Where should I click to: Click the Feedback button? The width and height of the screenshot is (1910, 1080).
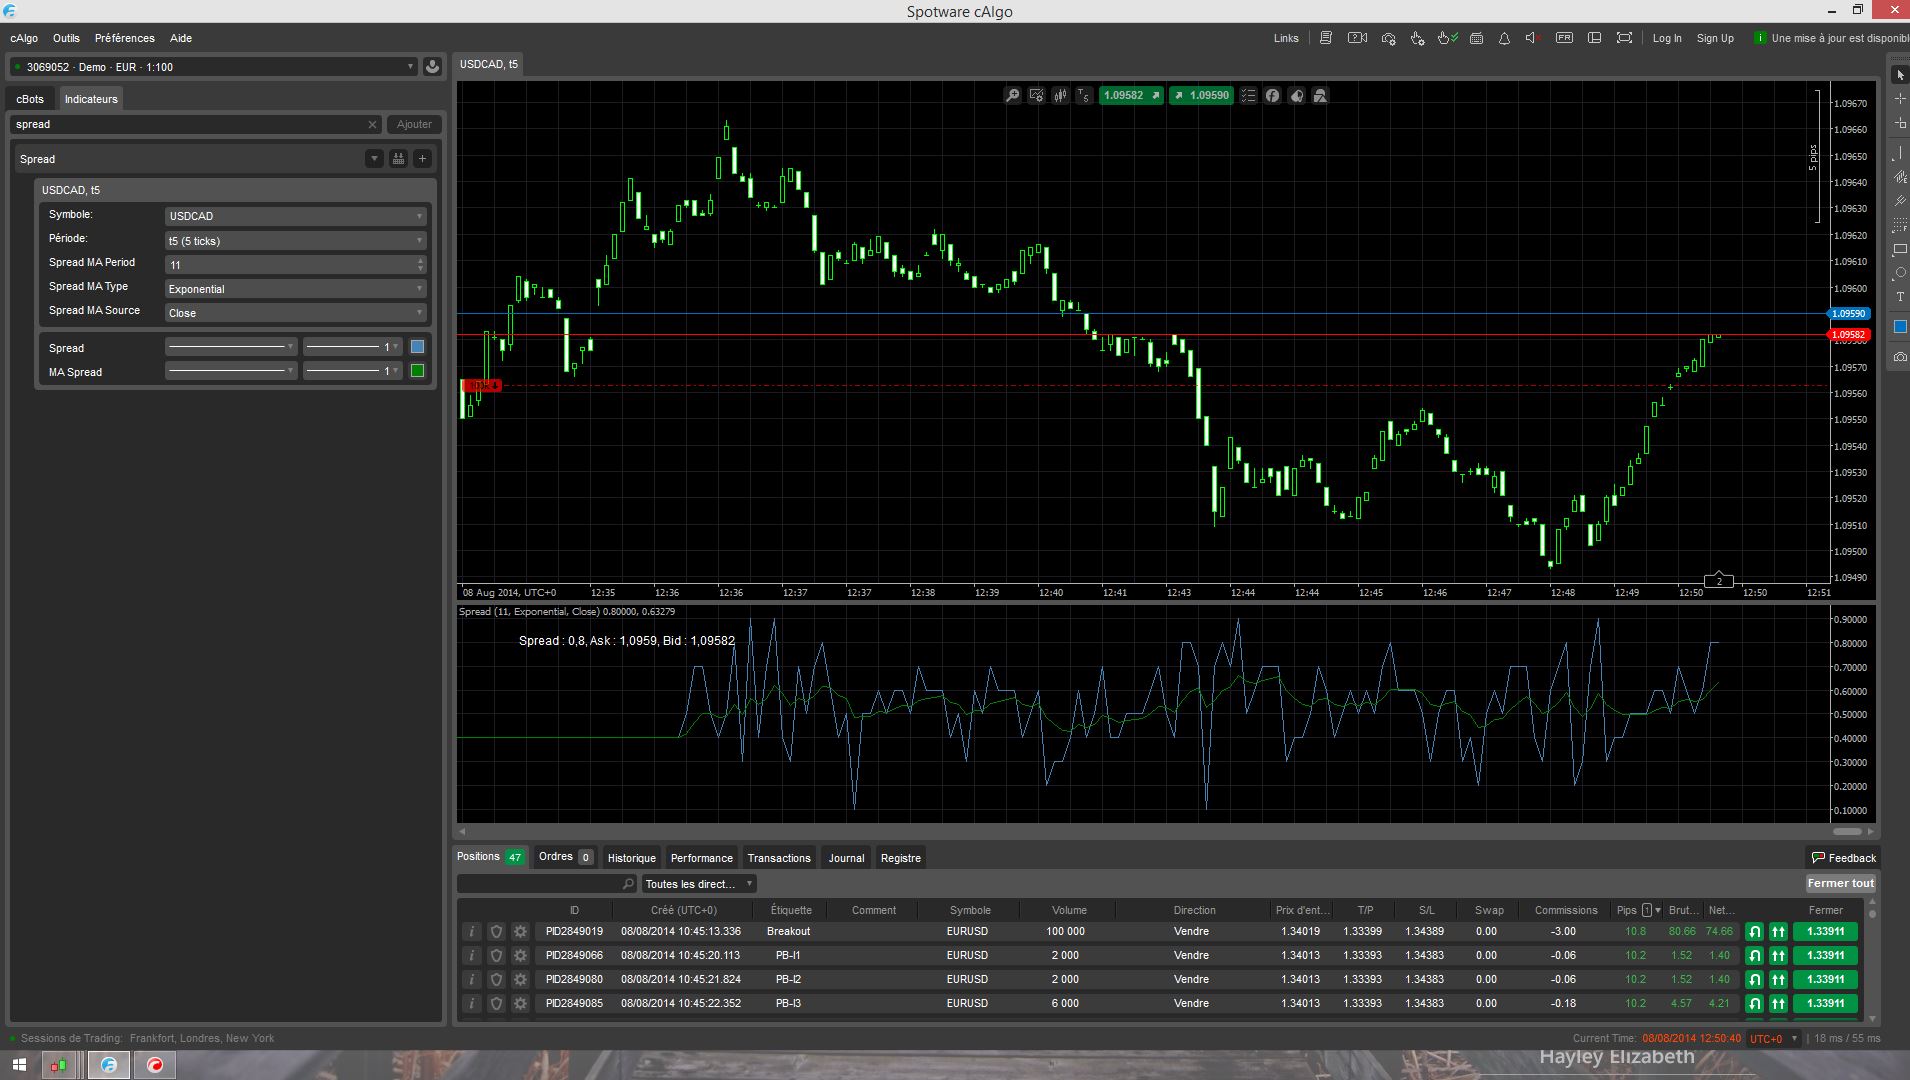(1843, 858)
